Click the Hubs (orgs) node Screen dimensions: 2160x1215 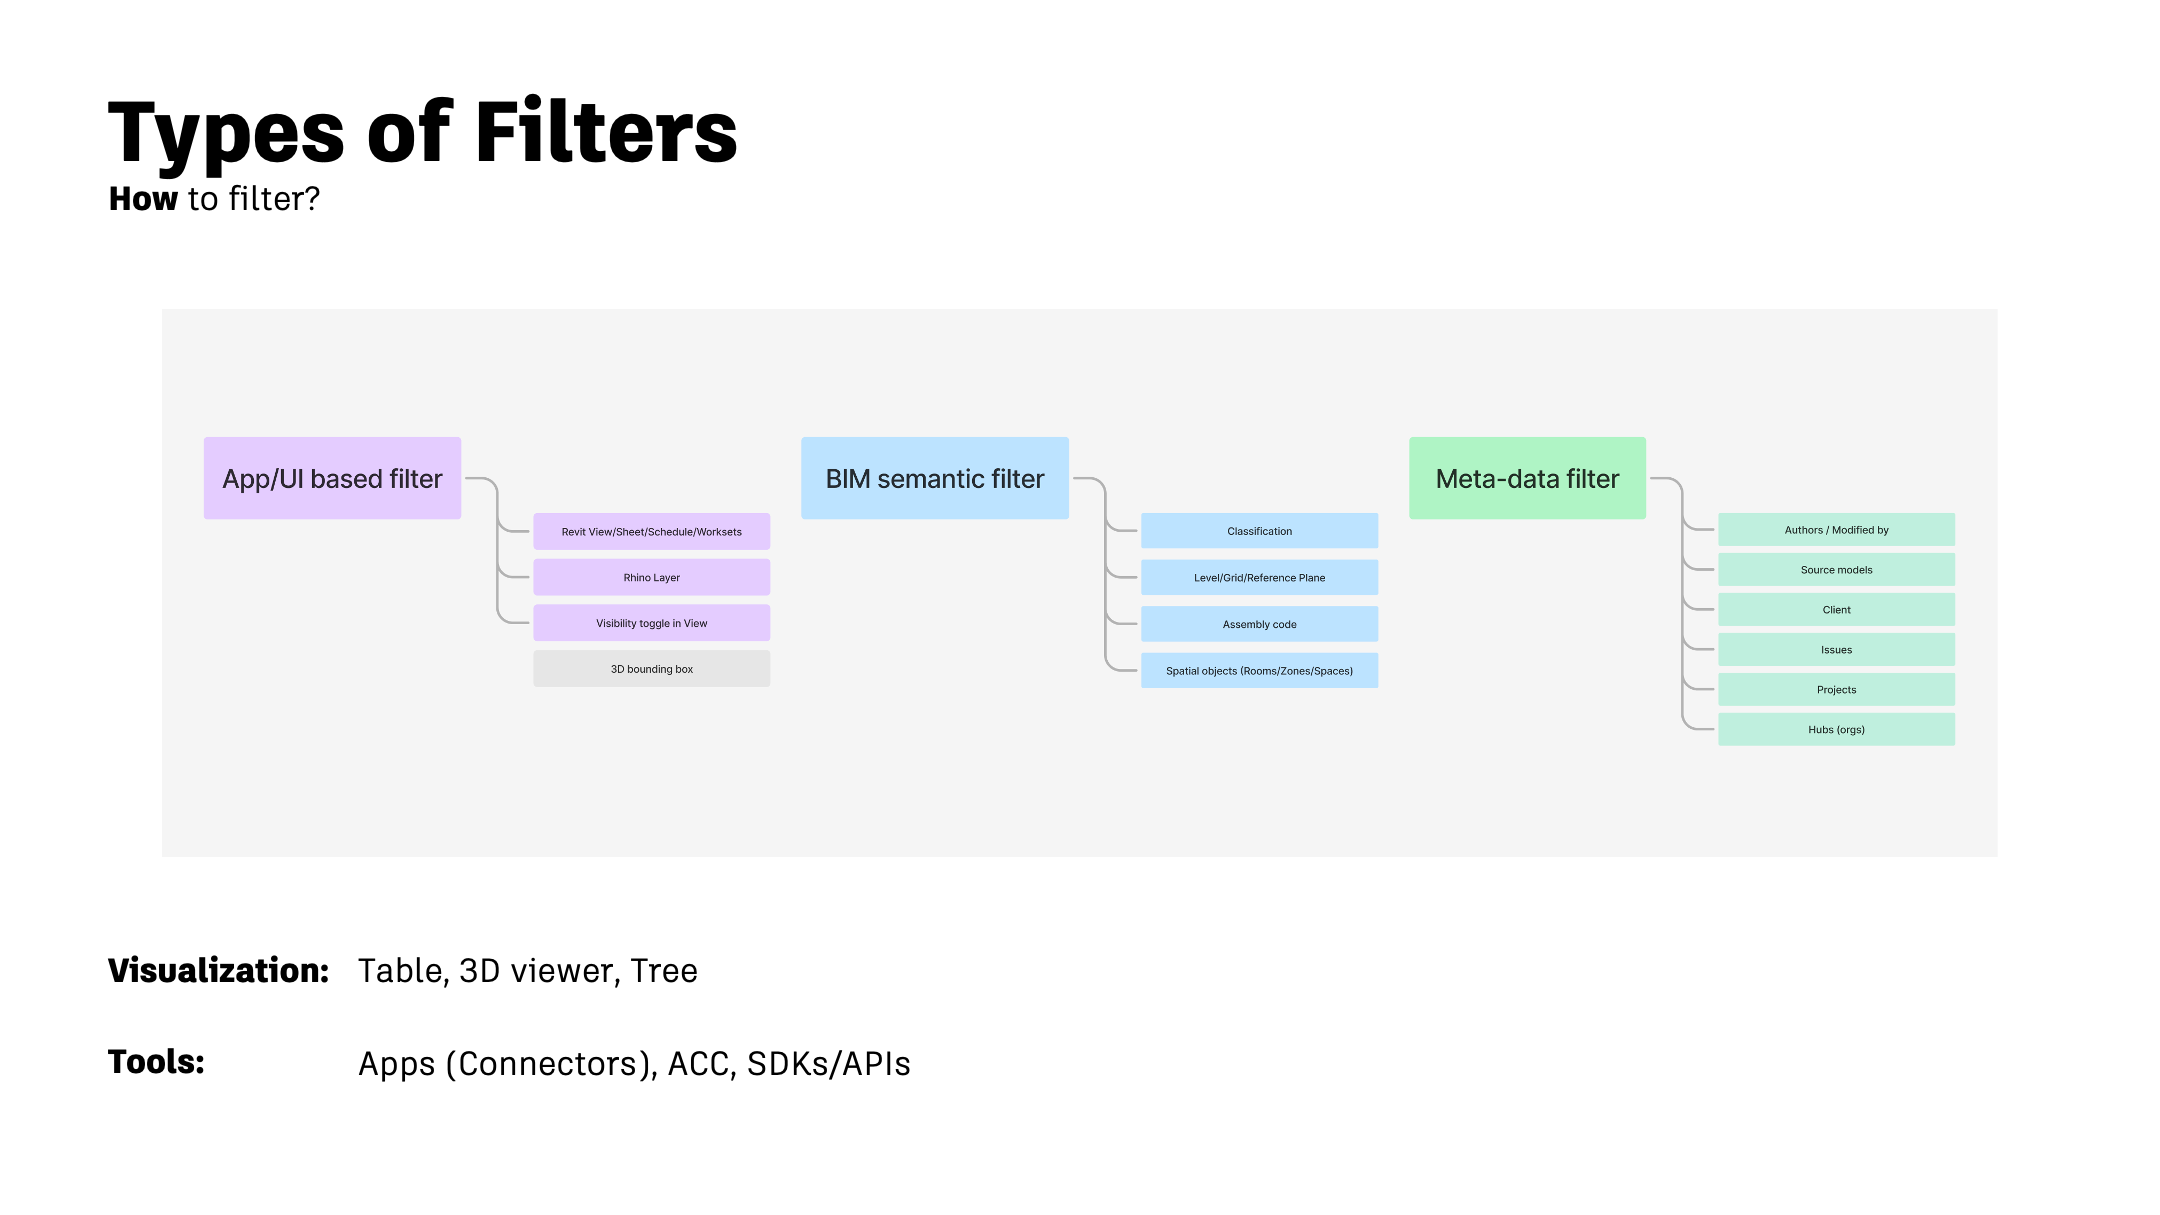pyautogui.click(x=1836, y=729)
